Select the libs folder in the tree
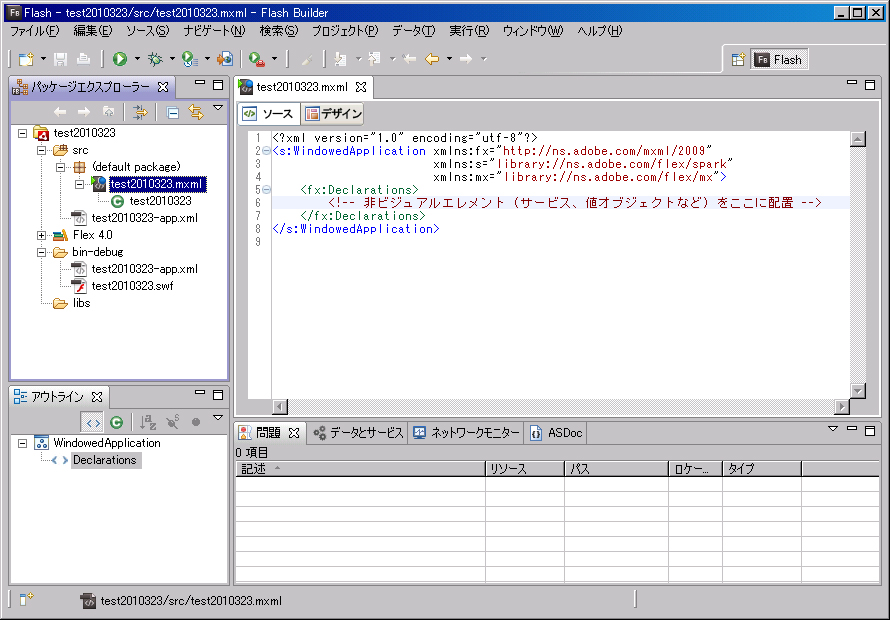 [x=81, y=304]
